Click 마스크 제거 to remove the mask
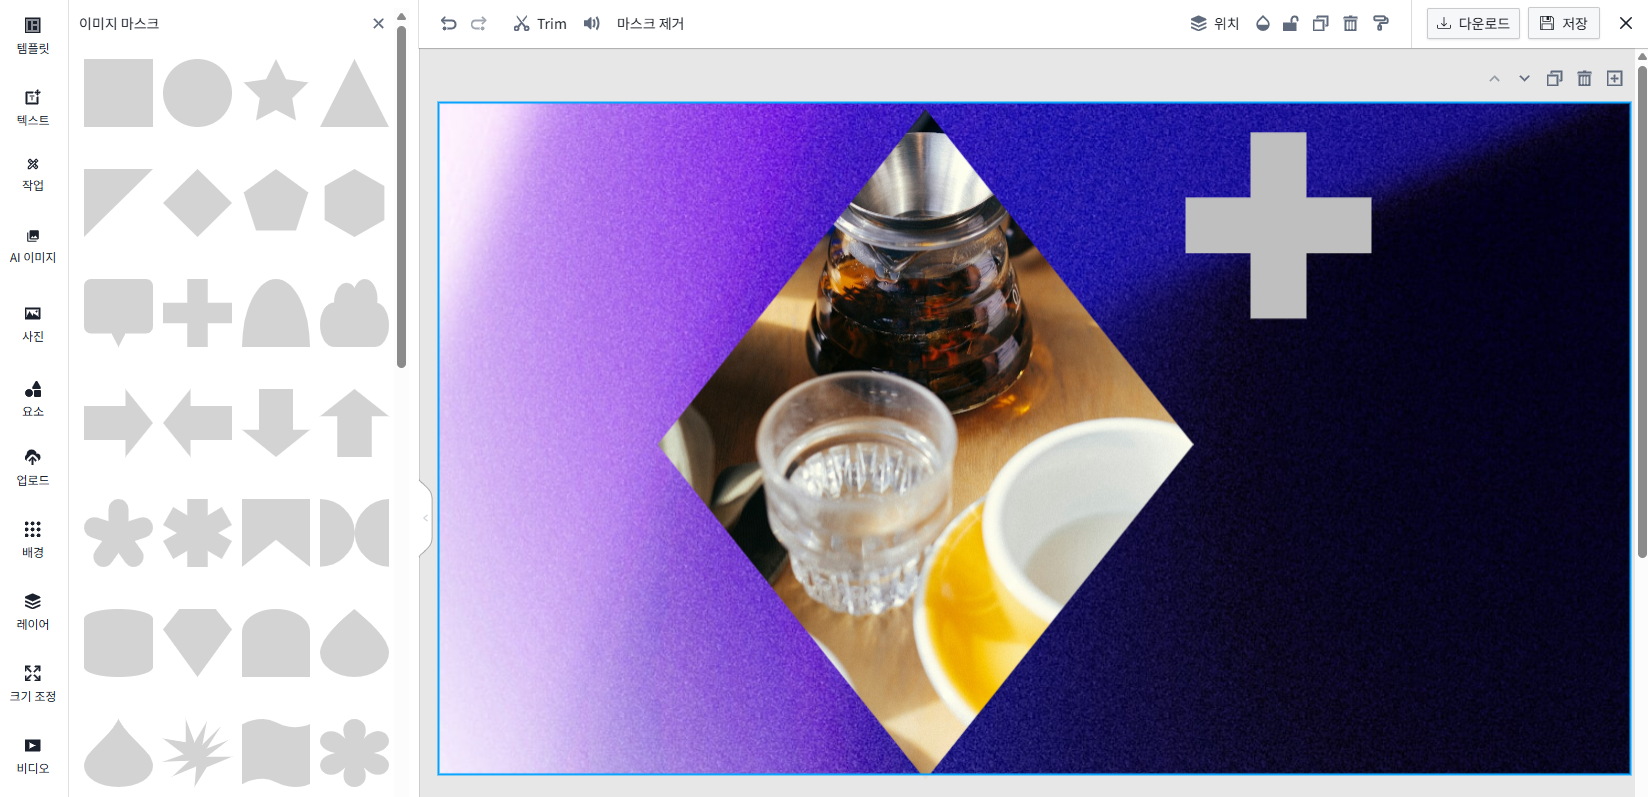 point(650,24)
